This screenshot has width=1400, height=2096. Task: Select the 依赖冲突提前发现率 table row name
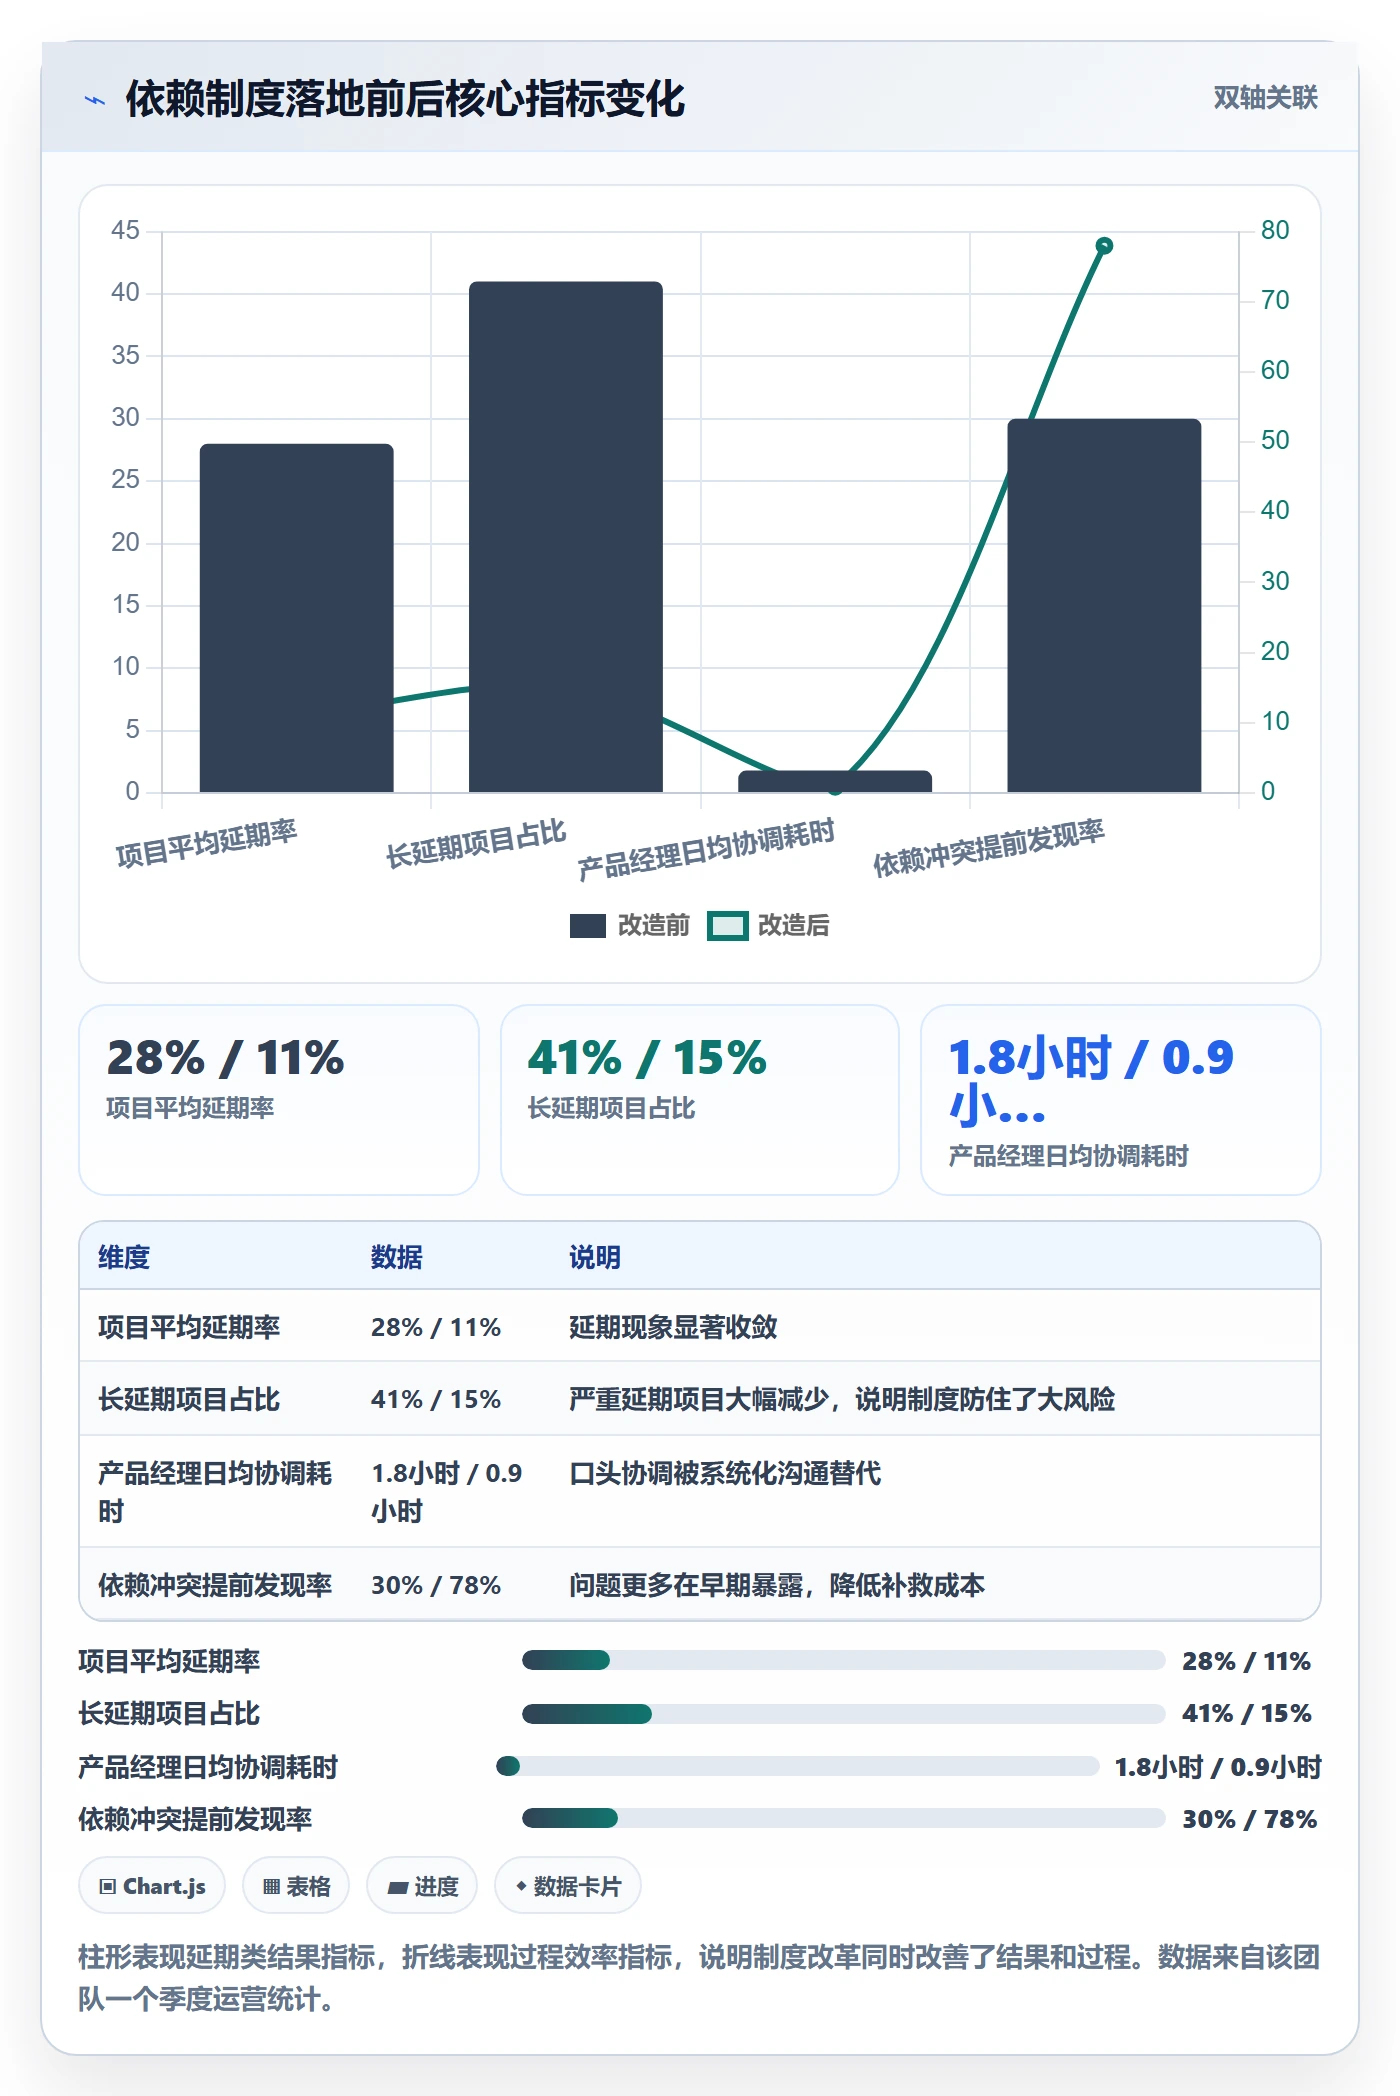[x=215, y=1585]
